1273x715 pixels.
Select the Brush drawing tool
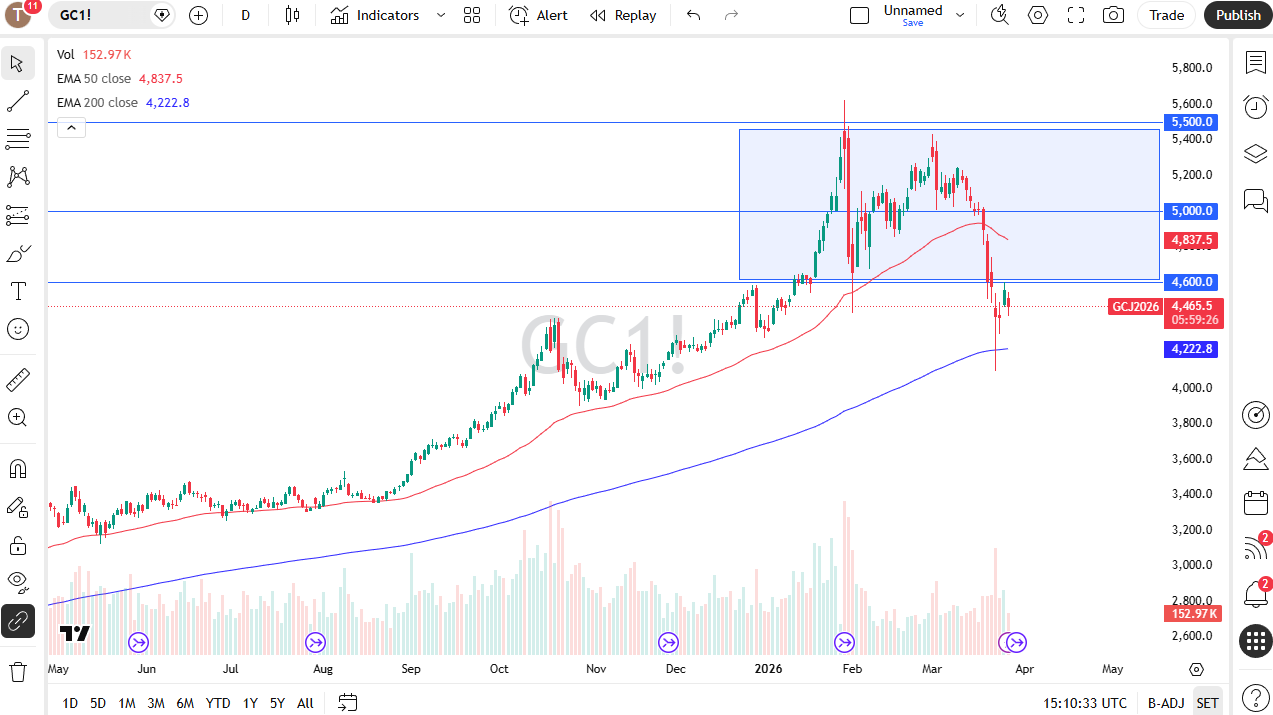17,253
